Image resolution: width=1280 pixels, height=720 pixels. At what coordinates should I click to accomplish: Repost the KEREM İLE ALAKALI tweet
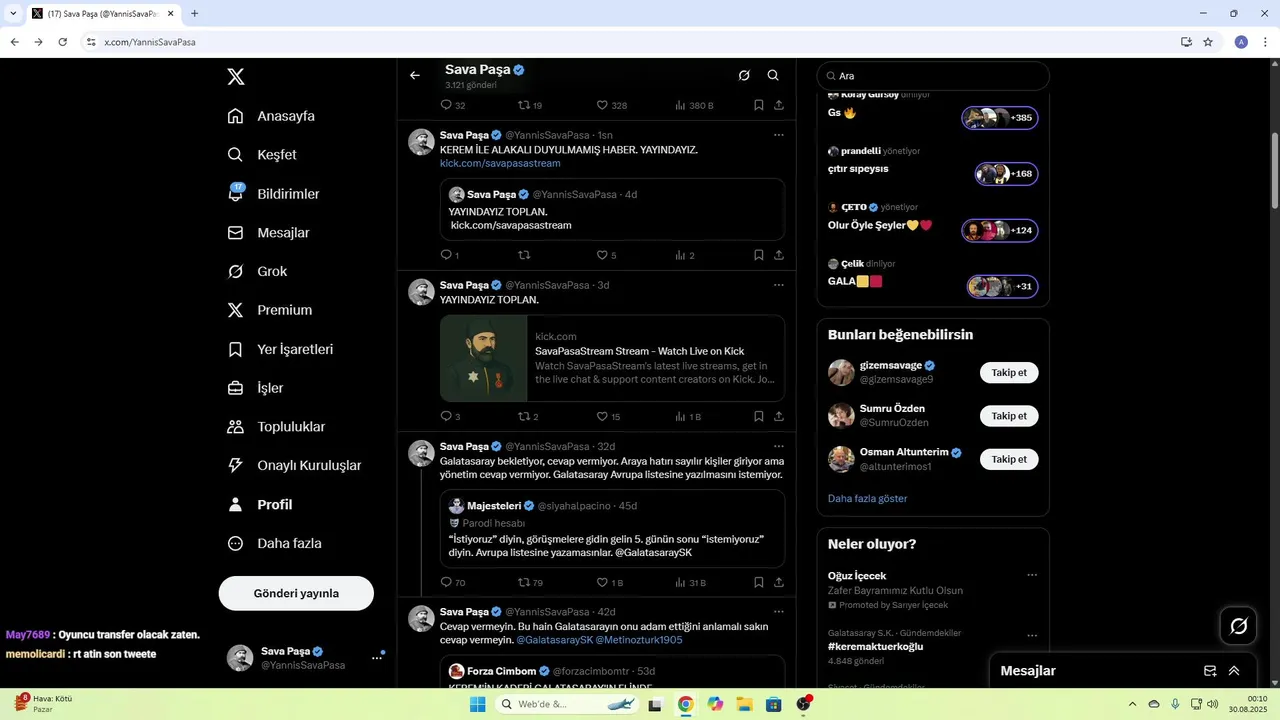tap(524, 255)
